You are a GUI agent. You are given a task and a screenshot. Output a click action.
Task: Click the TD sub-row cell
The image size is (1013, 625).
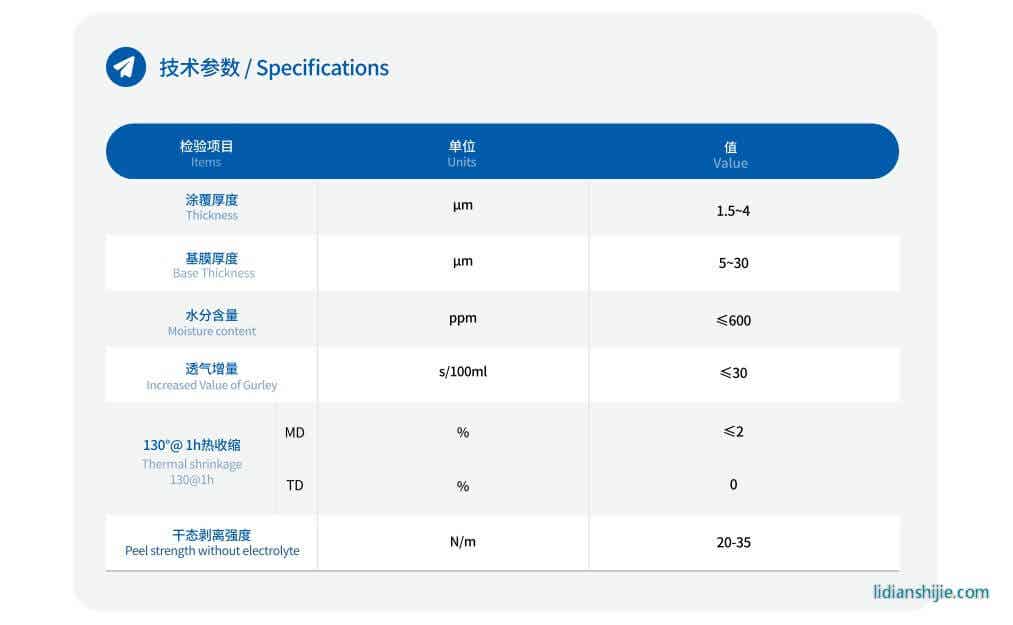[296, 485]
